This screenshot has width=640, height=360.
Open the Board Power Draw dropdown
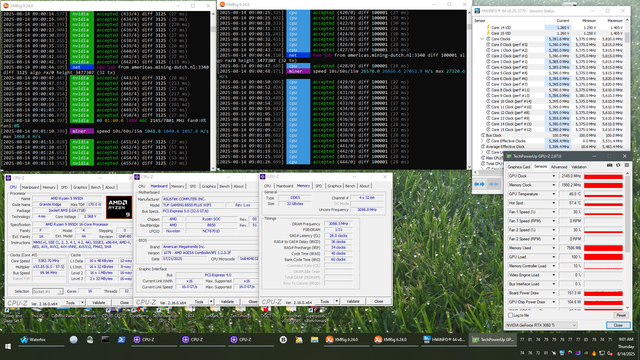554,293
